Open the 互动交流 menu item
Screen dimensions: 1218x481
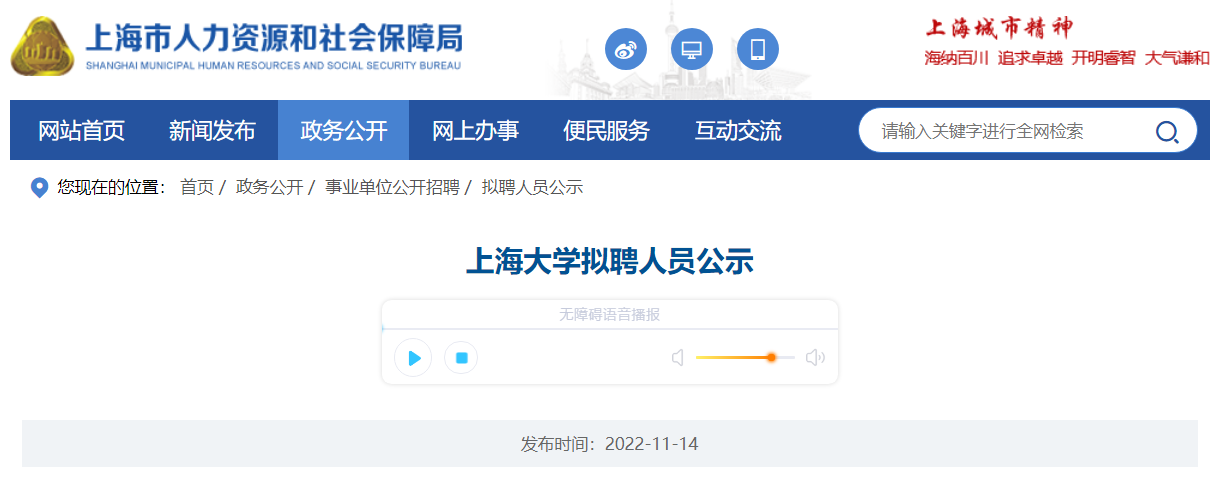pyautogui.click(x=738, y=130)
